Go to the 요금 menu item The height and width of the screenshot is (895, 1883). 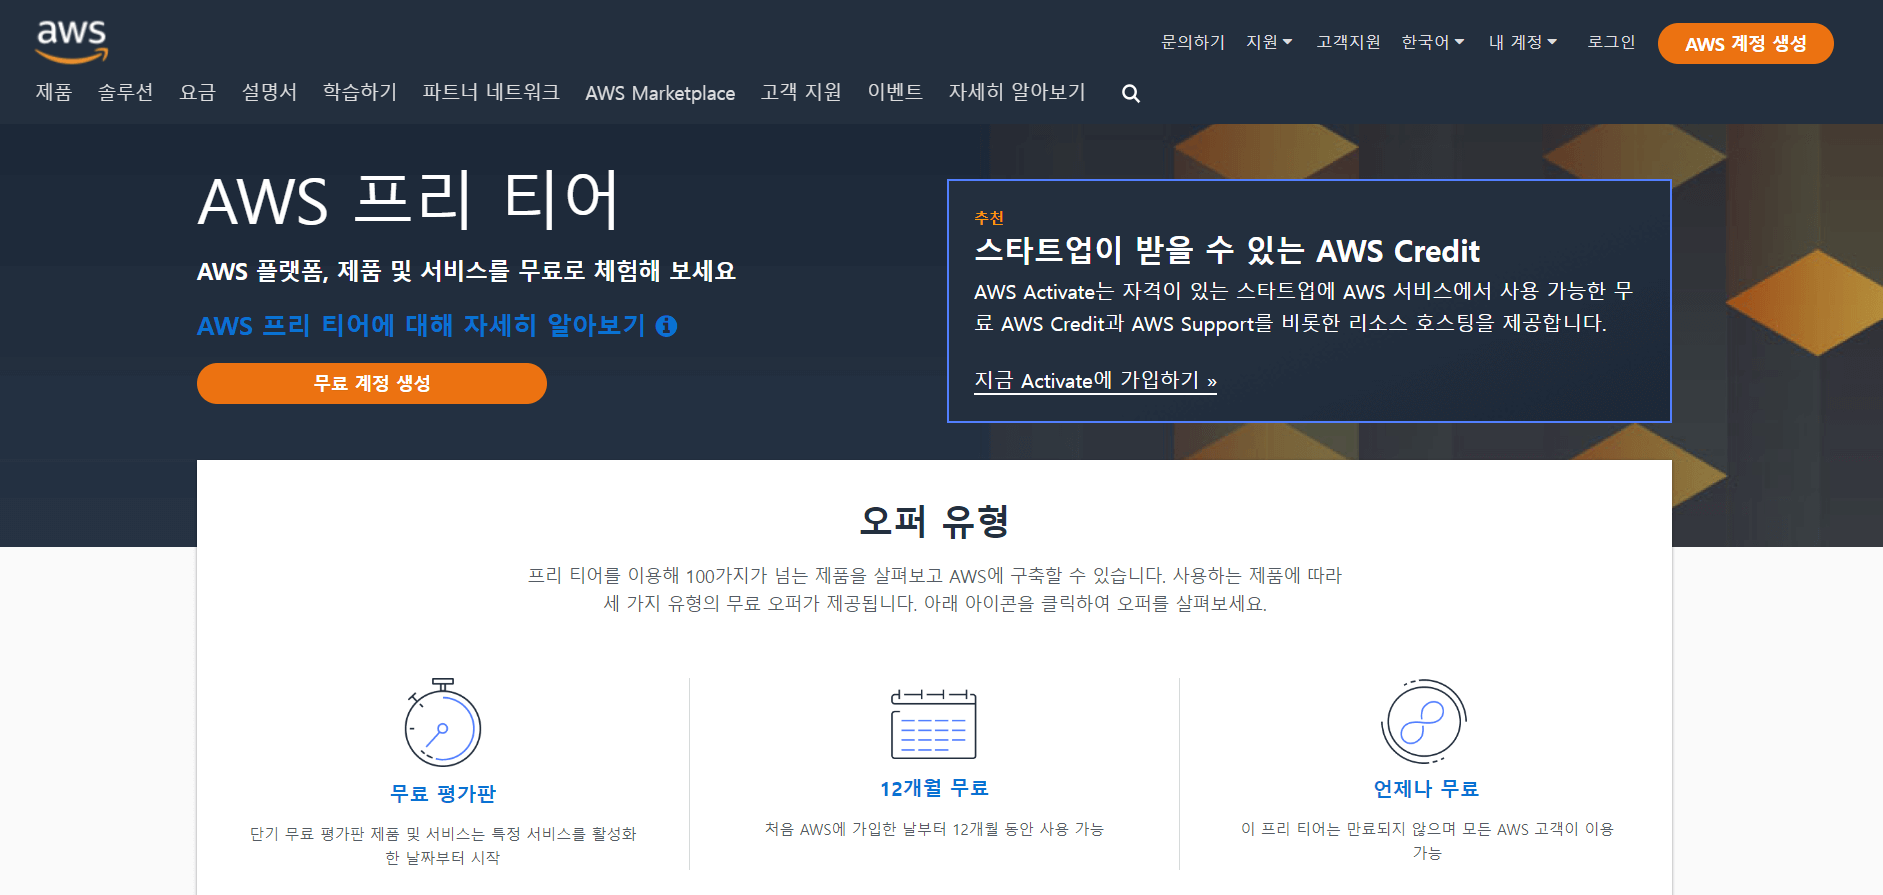click(198, 93)
